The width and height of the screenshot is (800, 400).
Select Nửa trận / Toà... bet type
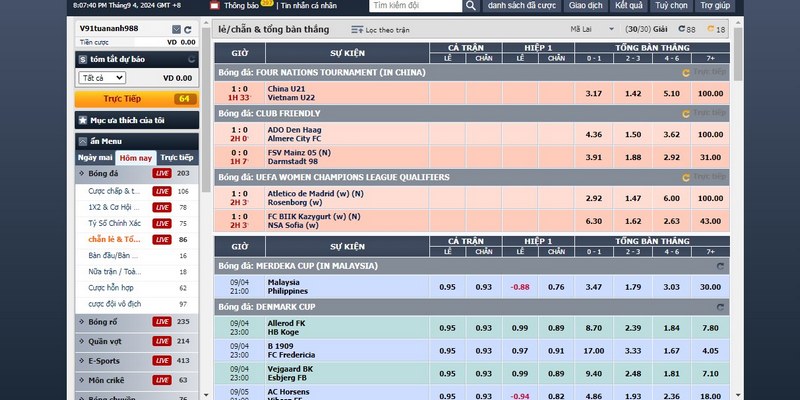click(x=114, y=272)
